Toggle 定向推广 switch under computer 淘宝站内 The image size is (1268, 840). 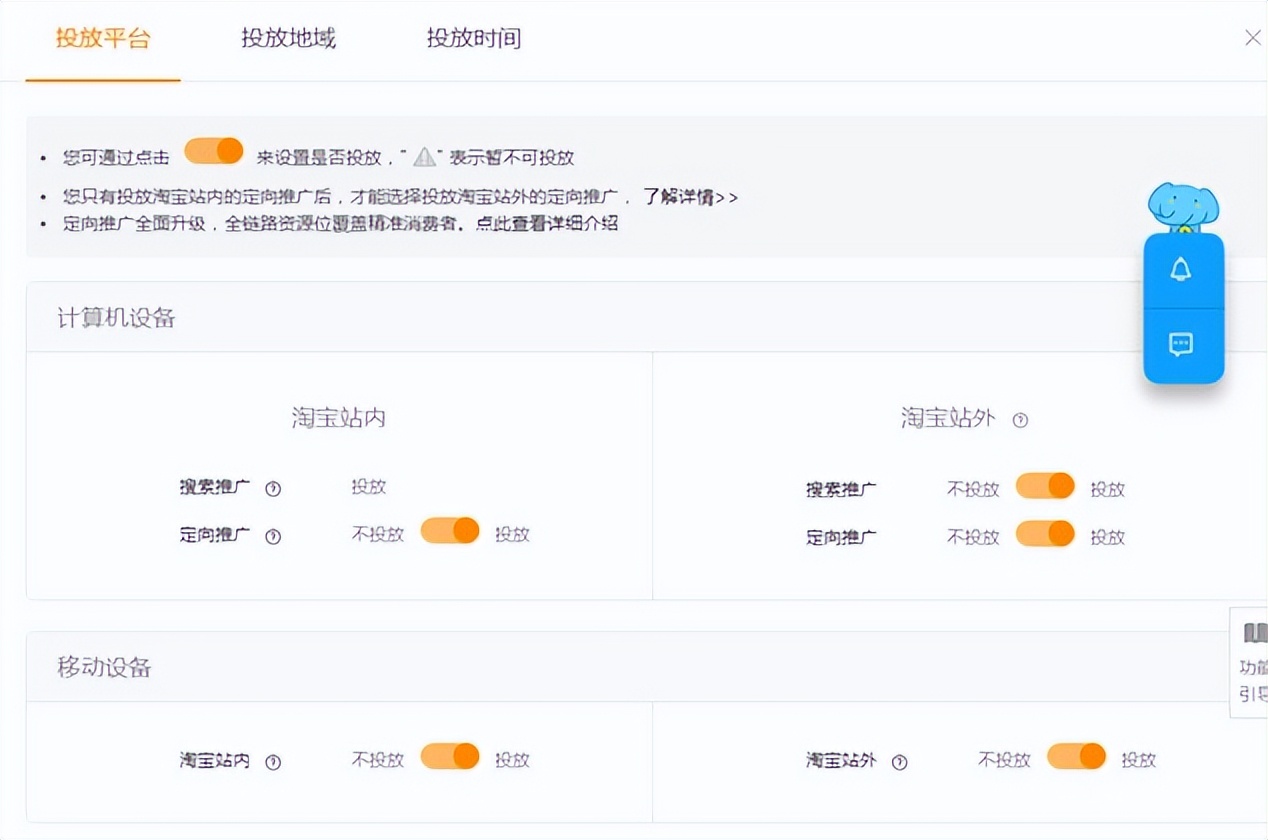pyautogui.click(x=450, y=531)
